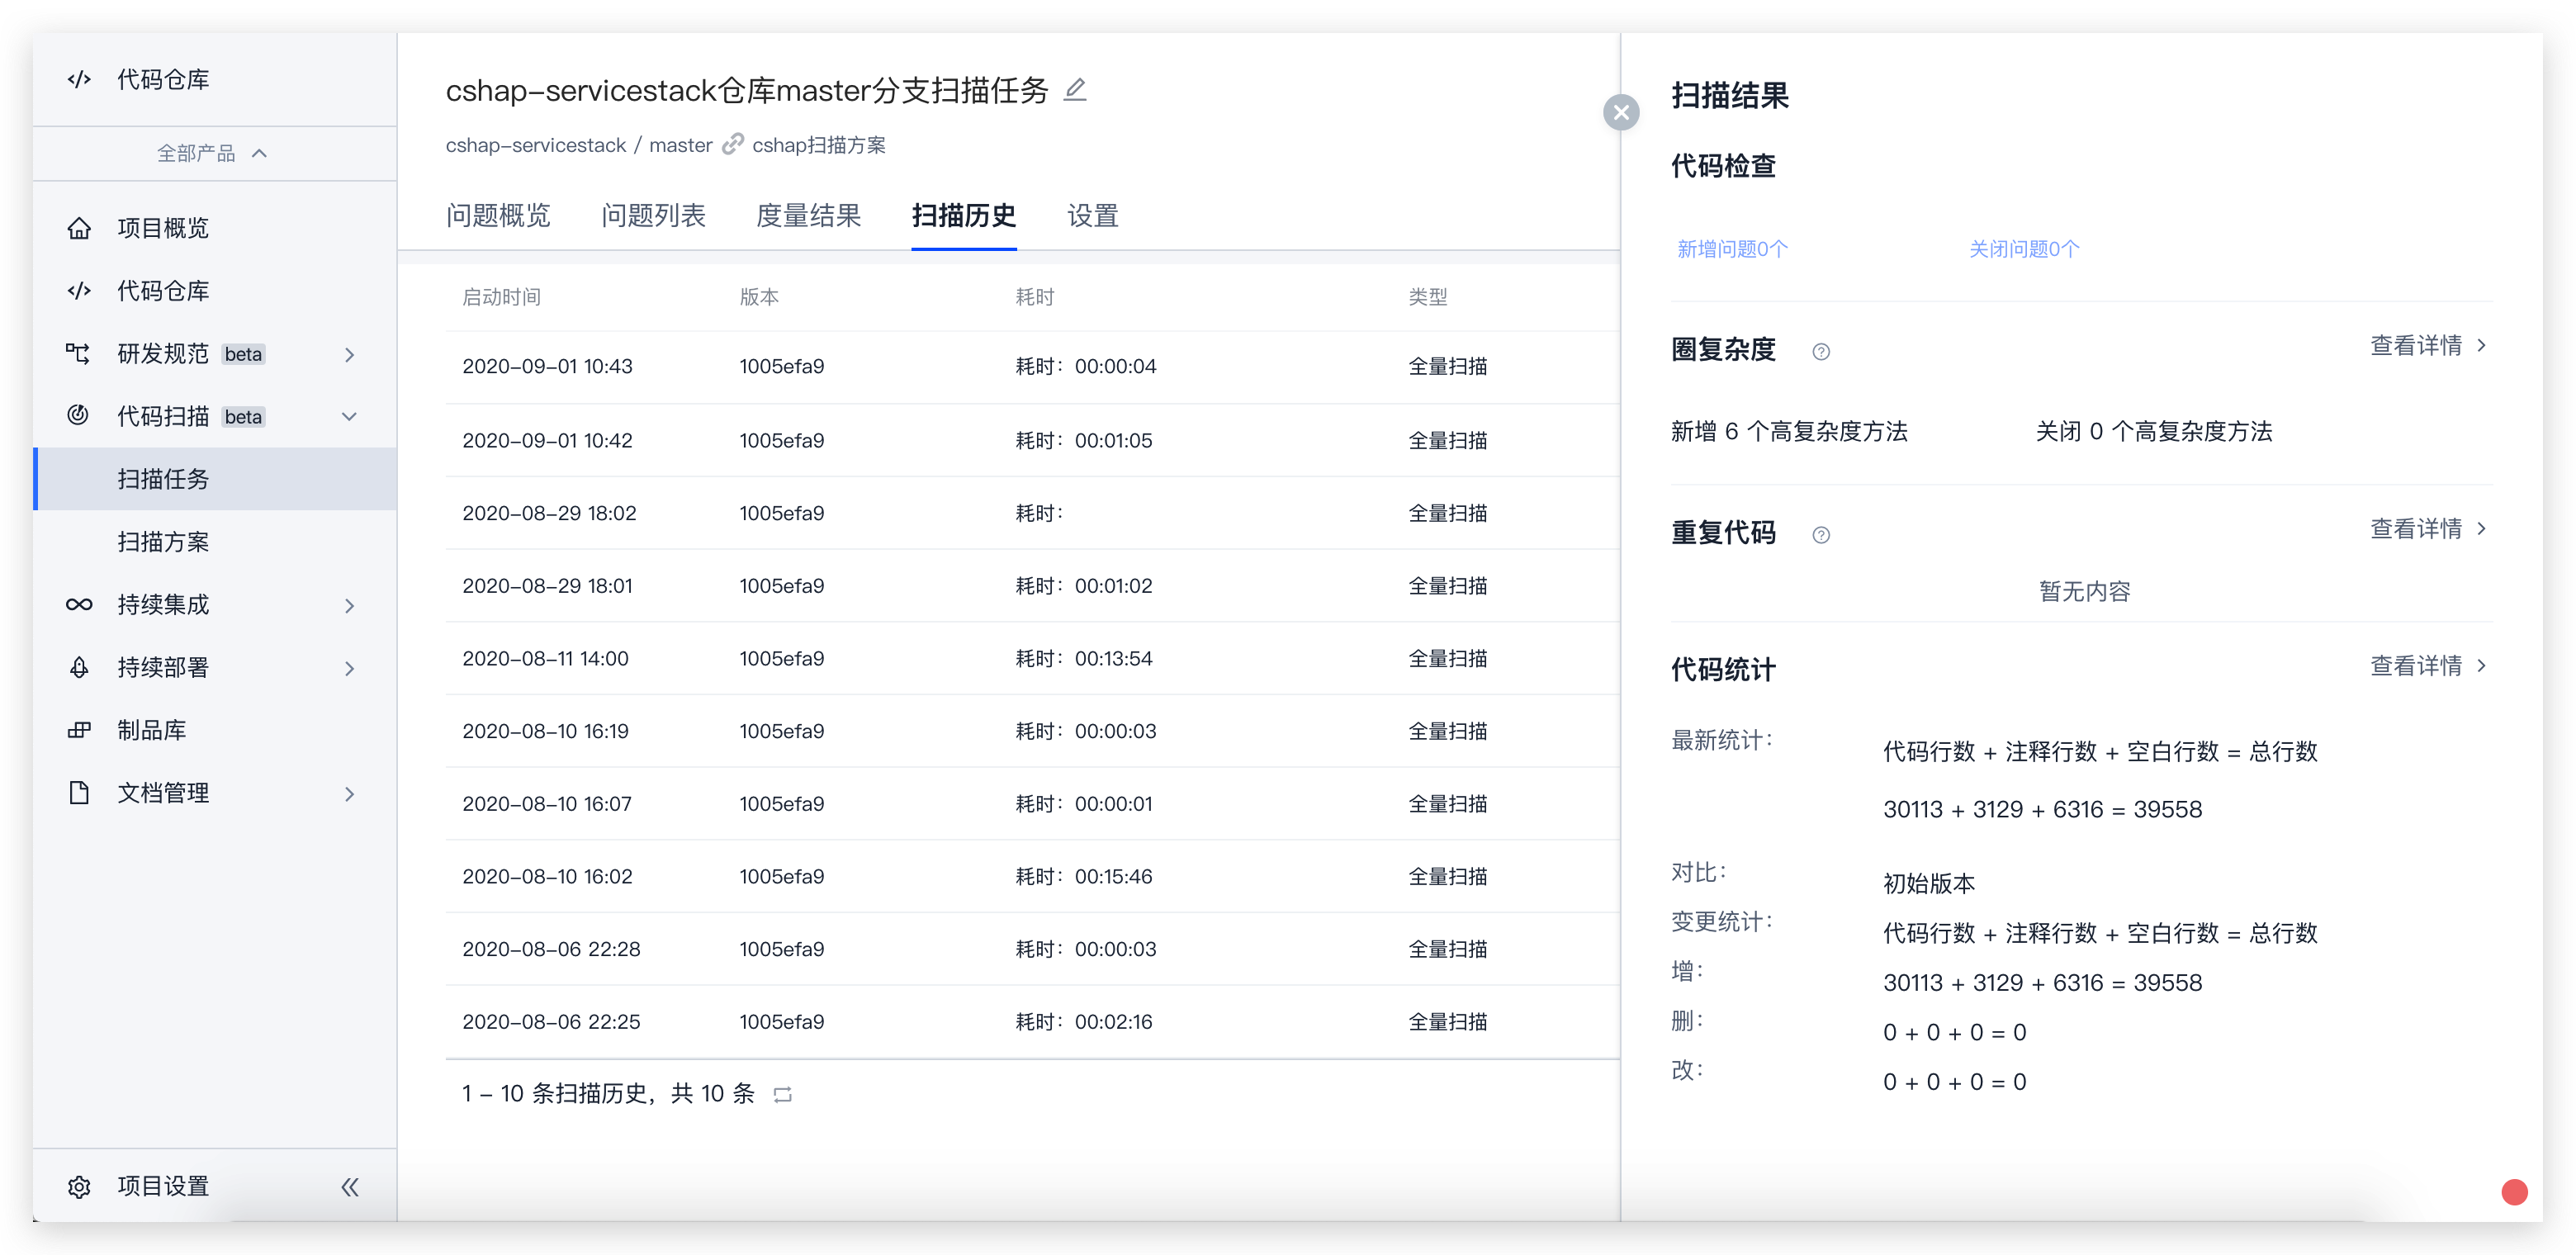Image resolution: width=2576 pixels, height=1255 pixels.
Task: Select the scan plan sidebar item
Action: coord(163,542)
